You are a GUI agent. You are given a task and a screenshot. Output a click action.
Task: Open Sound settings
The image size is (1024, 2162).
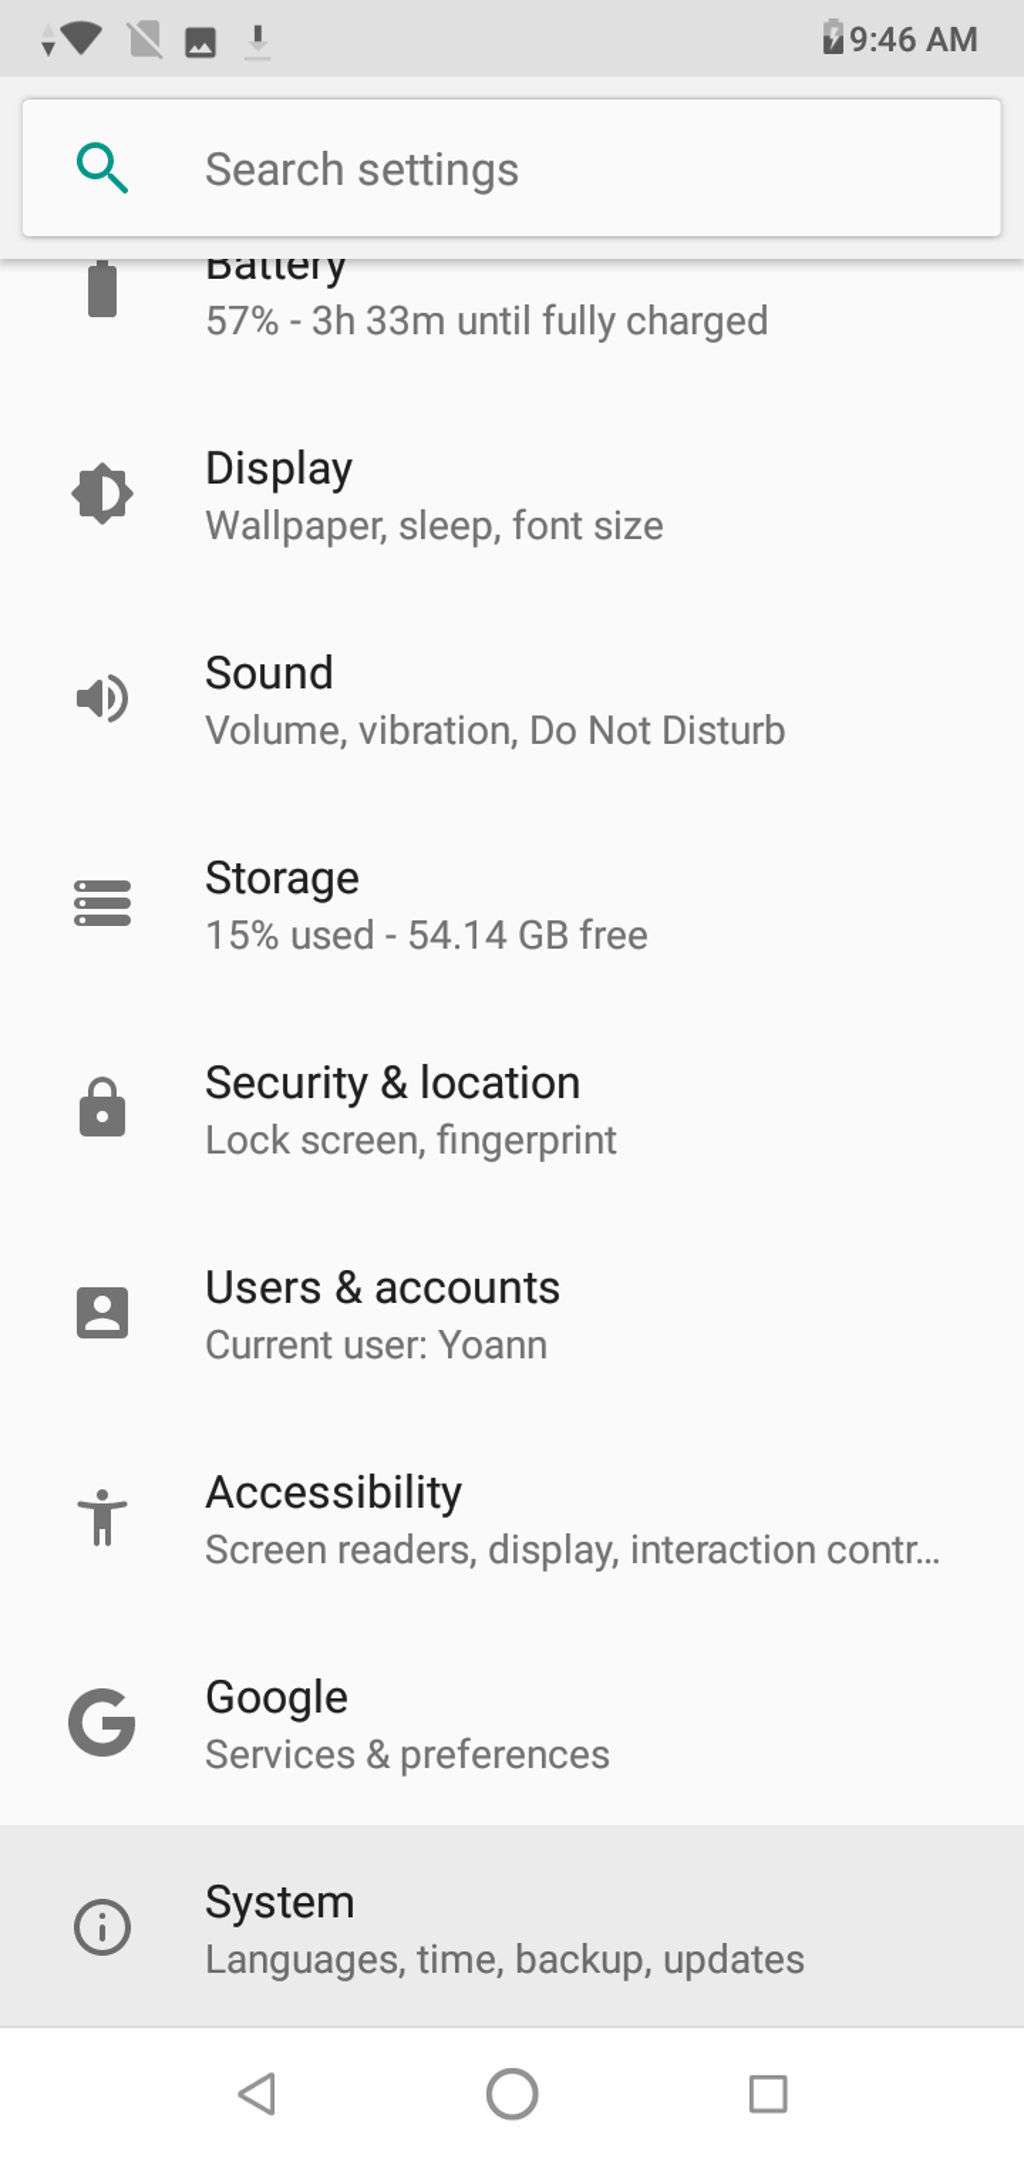494,700
